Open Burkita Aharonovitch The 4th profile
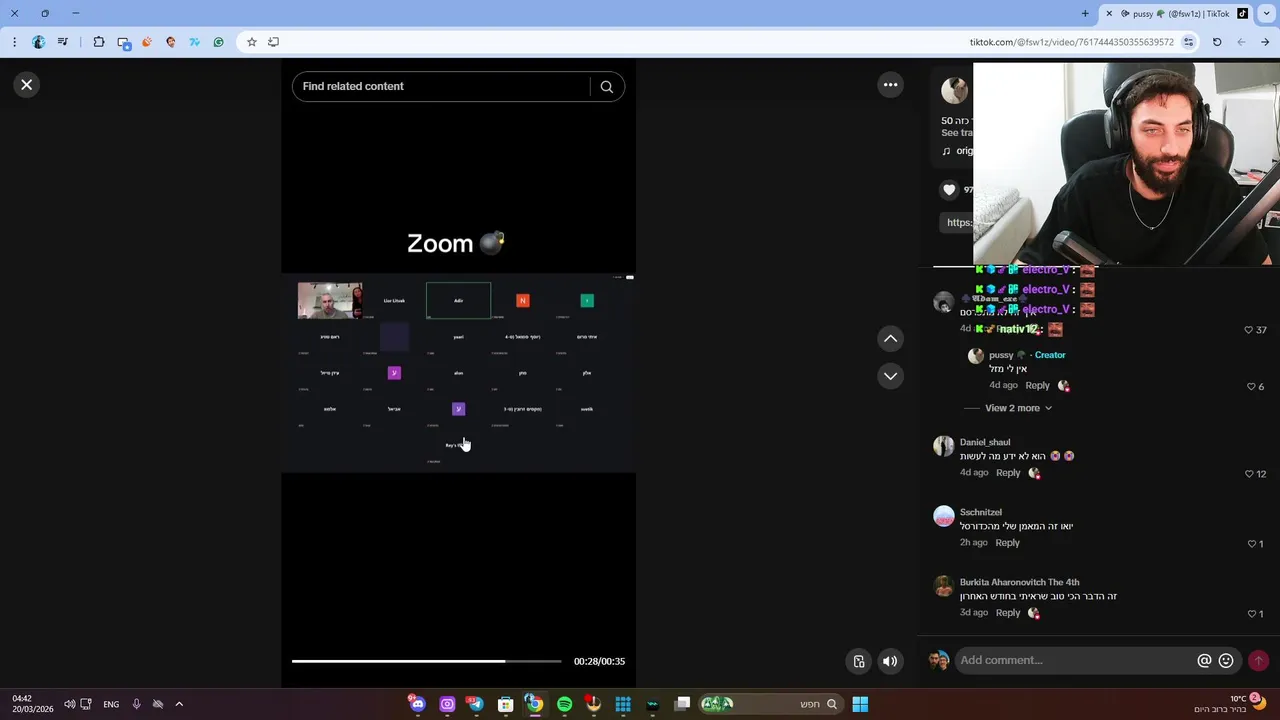Screen dimensions: 1280x720 (x=1019, y=582)
